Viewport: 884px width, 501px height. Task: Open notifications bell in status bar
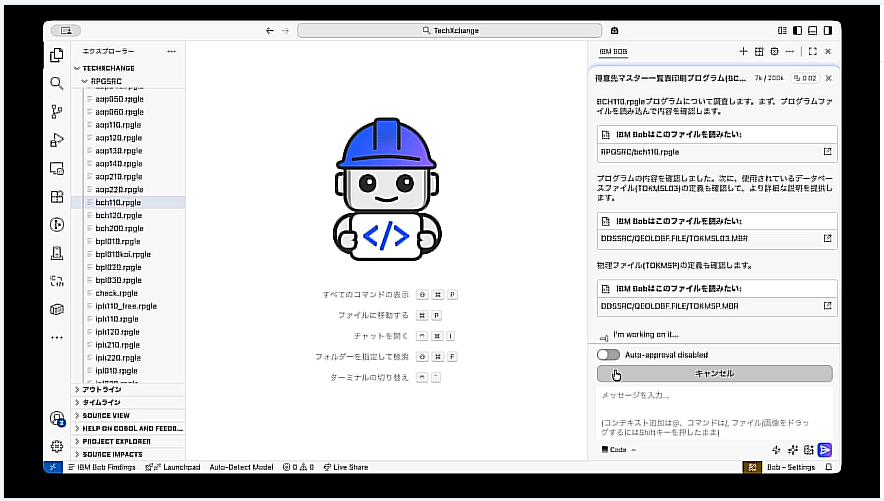click(828, 467)
